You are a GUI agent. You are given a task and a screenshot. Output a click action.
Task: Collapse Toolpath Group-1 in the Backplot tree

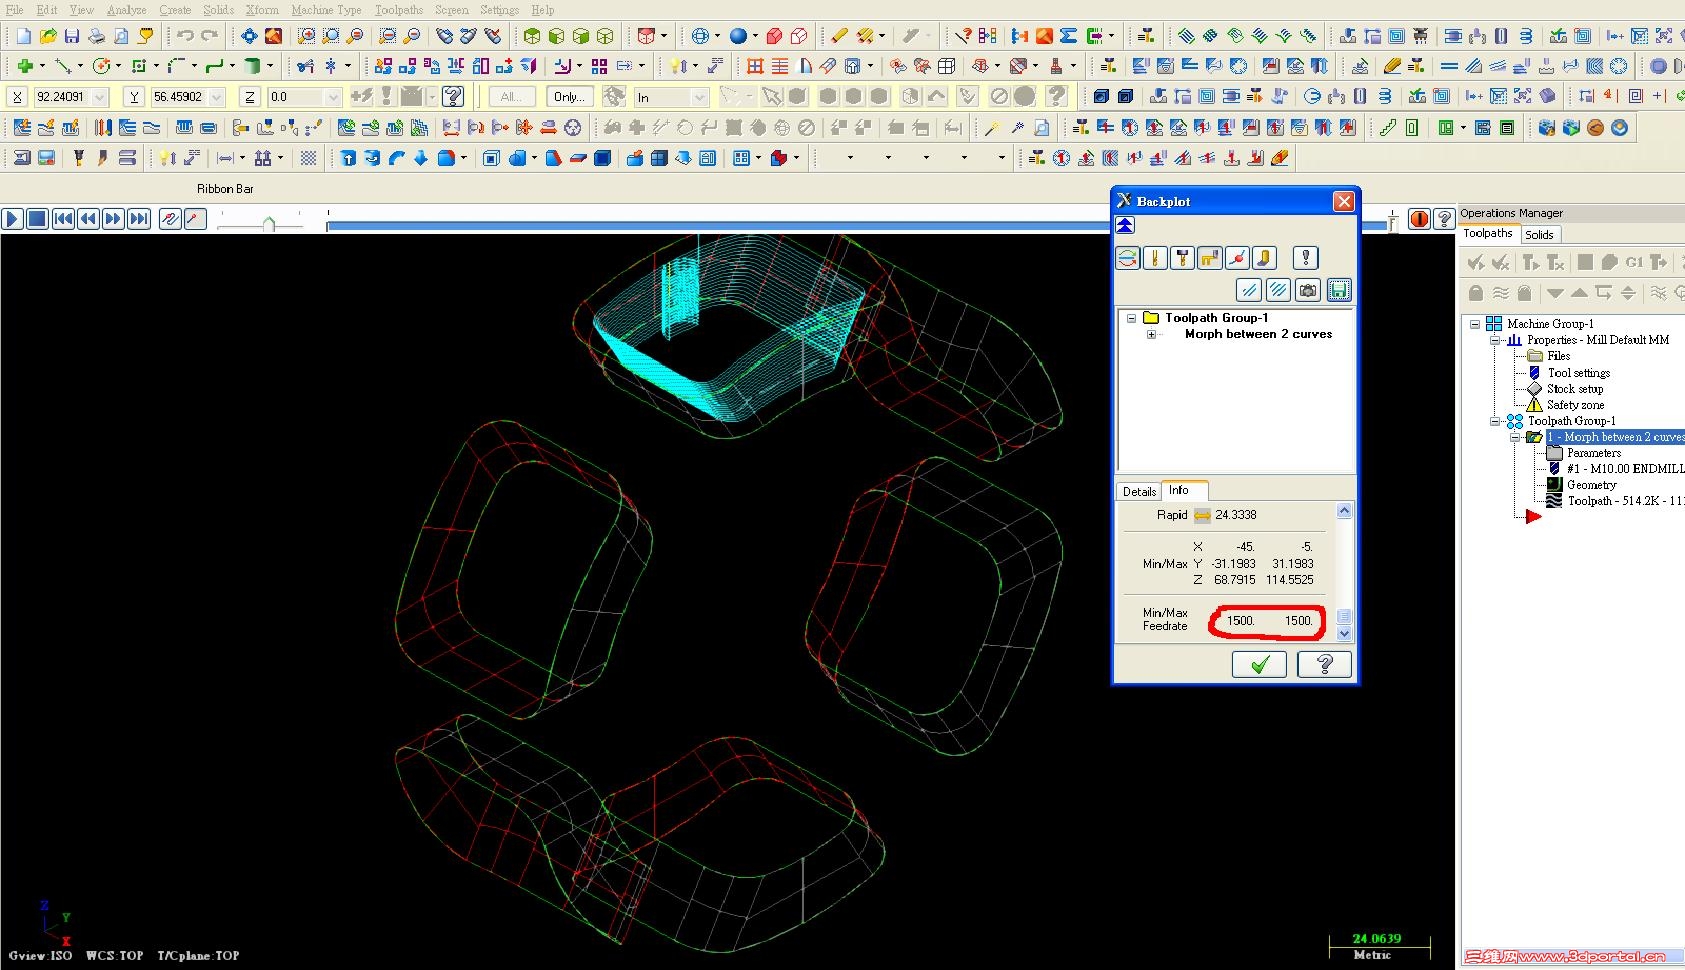(x=1131, y=318)
